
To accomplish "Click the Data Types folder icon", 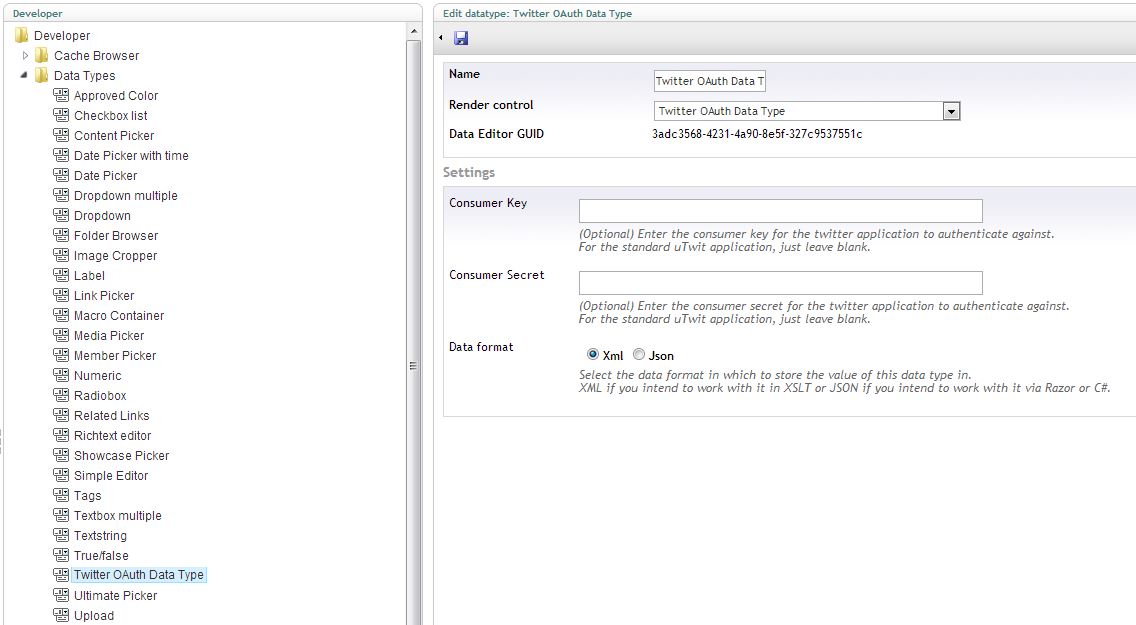I will coord(42,75).
